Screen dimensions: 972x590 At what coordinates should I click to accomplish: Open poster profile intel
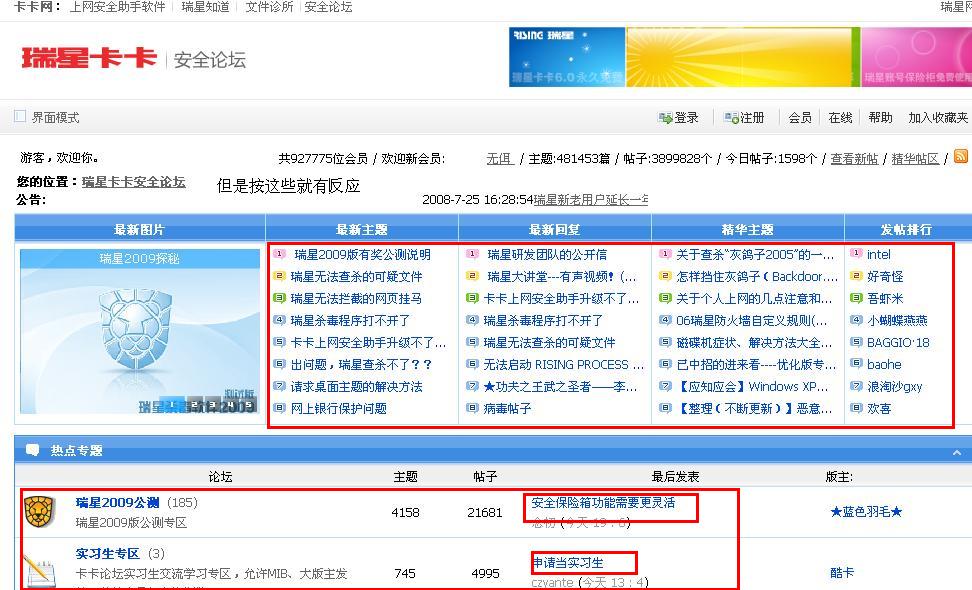click(x=878, y=255)
